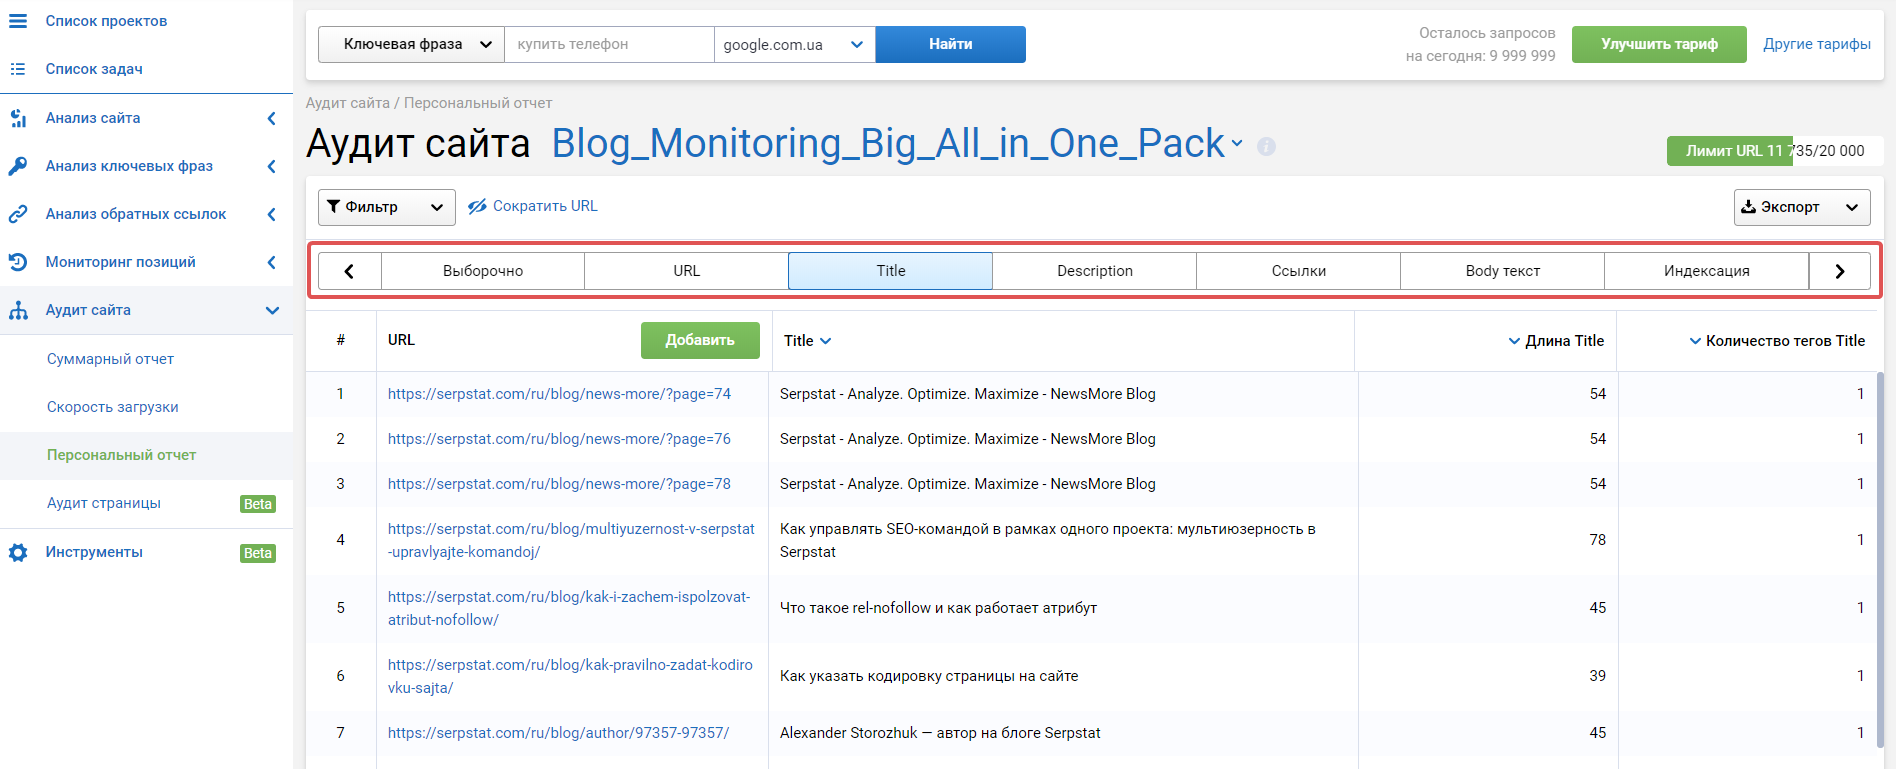Viewport: 1896px width, 769px height.
Task: Click the Инструменты gear icon
Action: pyautogui.click(x=18, y=552)
